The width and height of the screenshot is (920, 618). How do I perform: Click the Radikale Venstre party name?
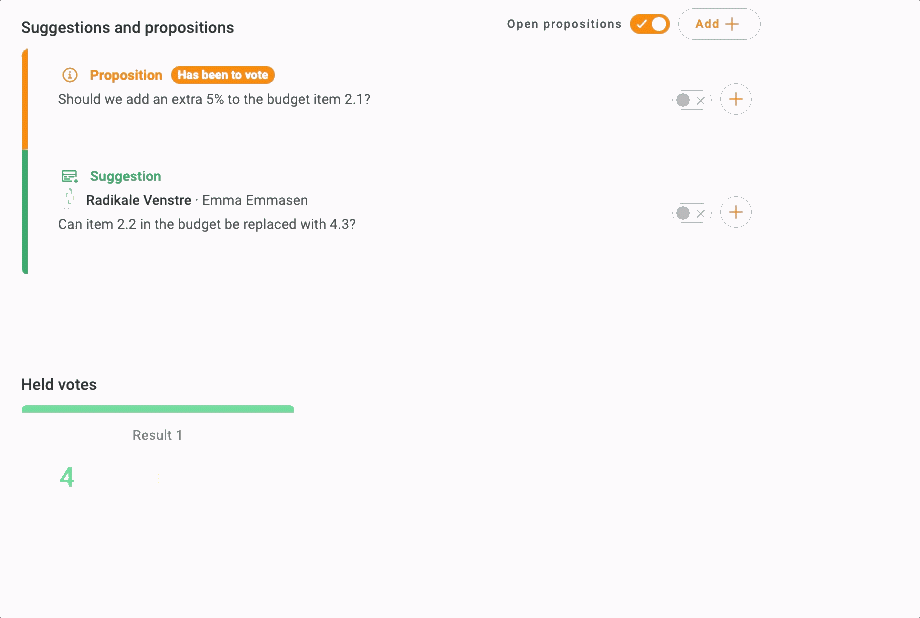point(138,200)
